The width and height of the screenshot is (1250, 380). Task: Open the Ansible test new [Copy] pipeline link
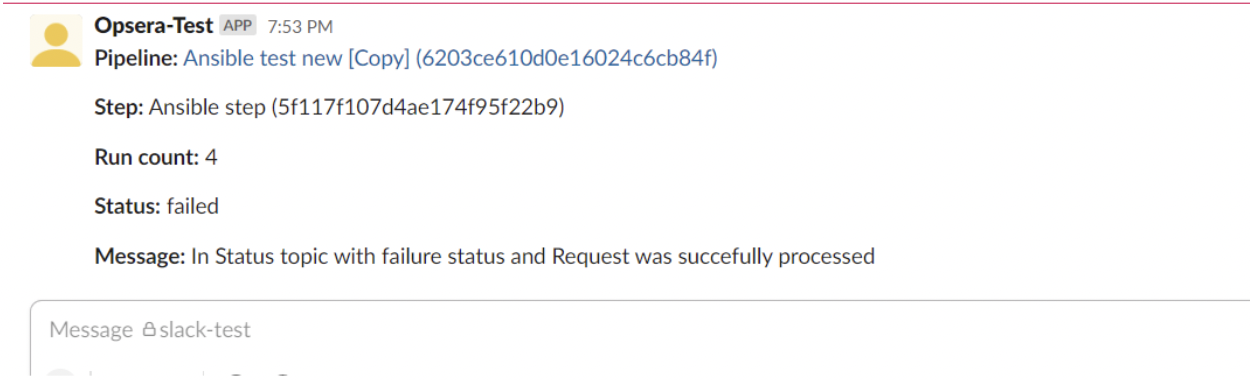(x=296, y=59)
